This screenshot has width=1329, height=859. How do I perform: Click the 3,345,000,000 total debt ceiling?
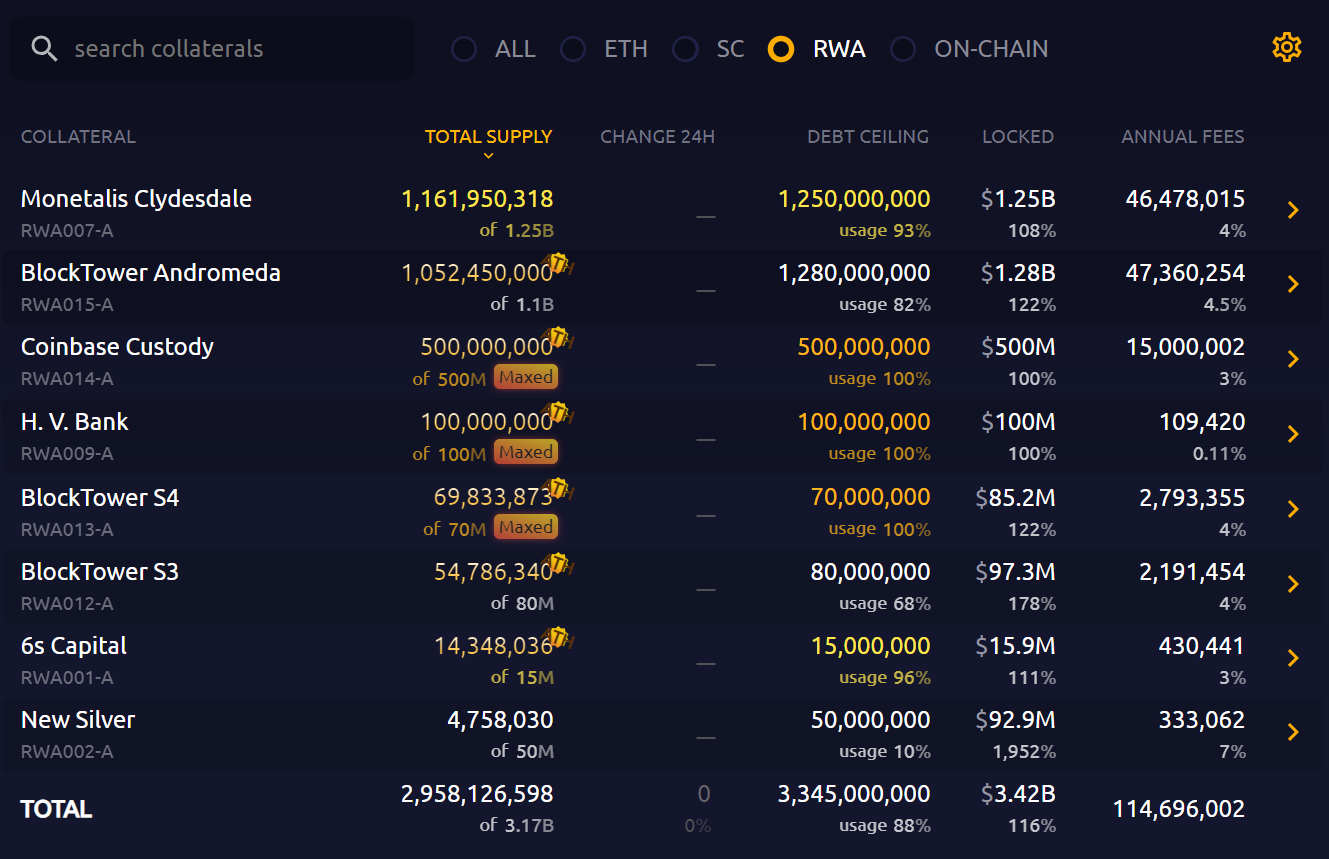(854, 794)
